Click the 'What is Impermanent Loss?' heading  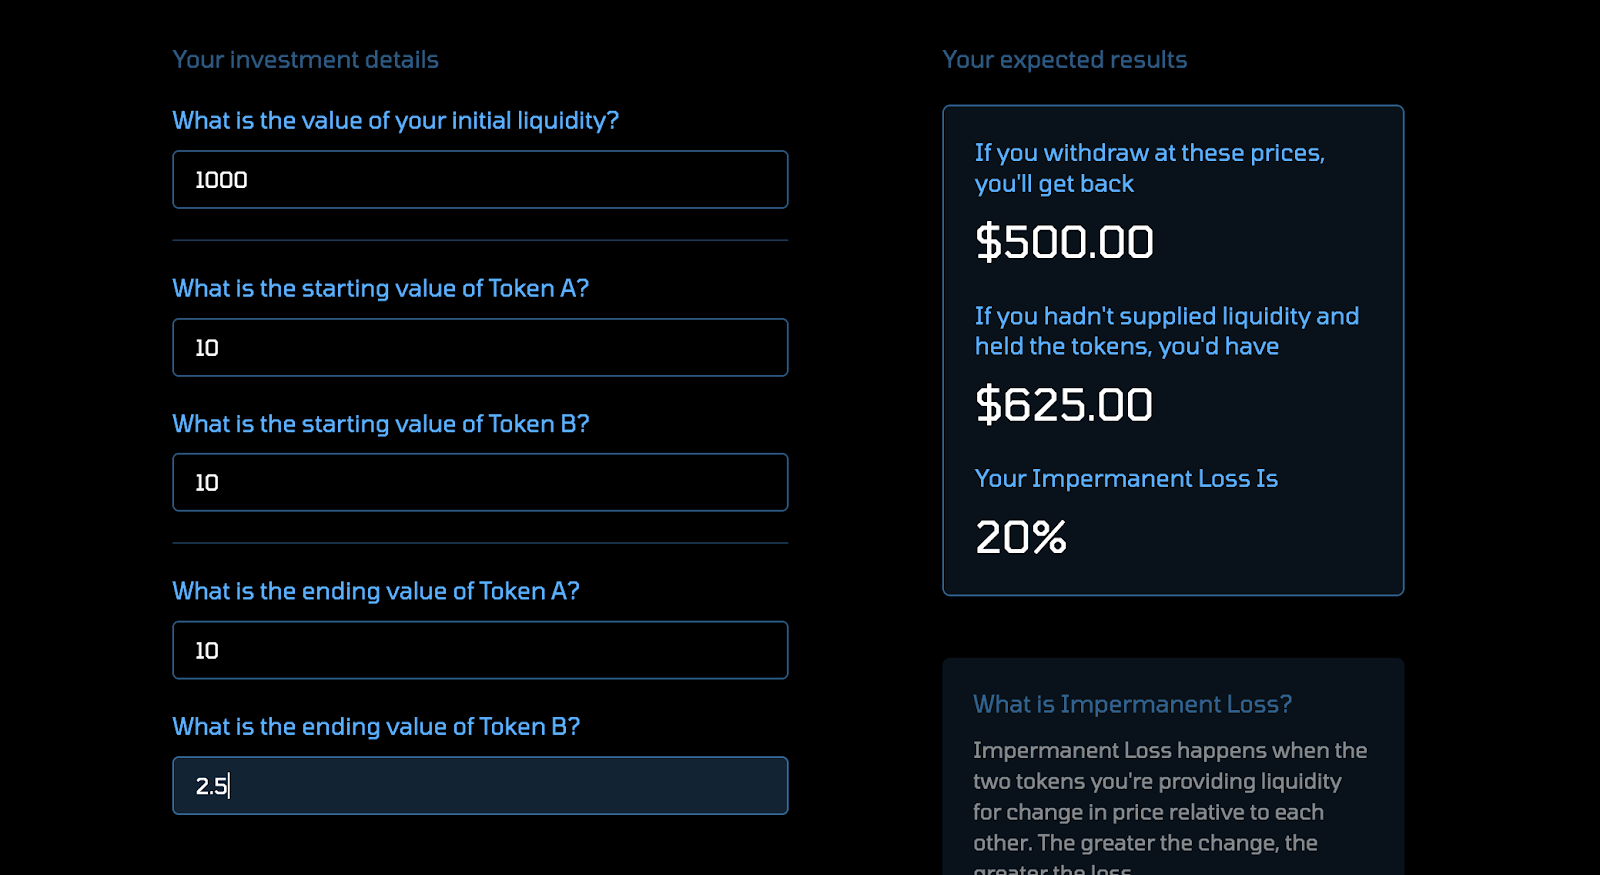[x=1132, y=703]
